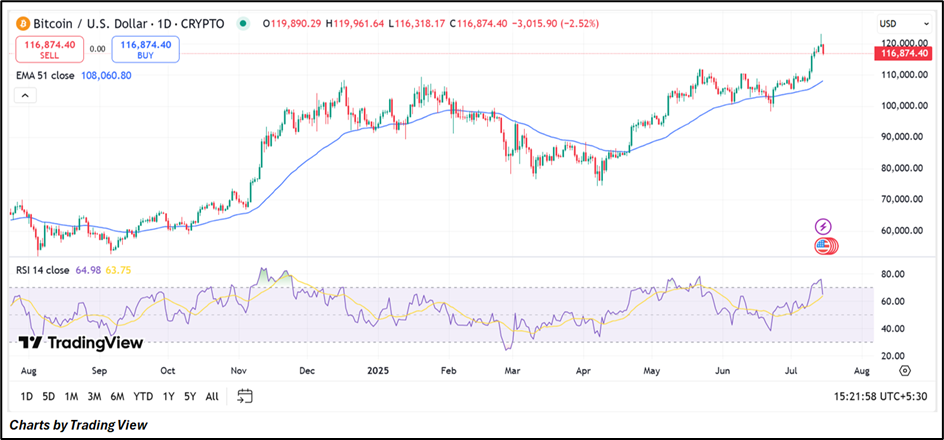Click the TradingView logo
Image resolution: width=944 pixels, height=440 pixels.
point(81,342)
